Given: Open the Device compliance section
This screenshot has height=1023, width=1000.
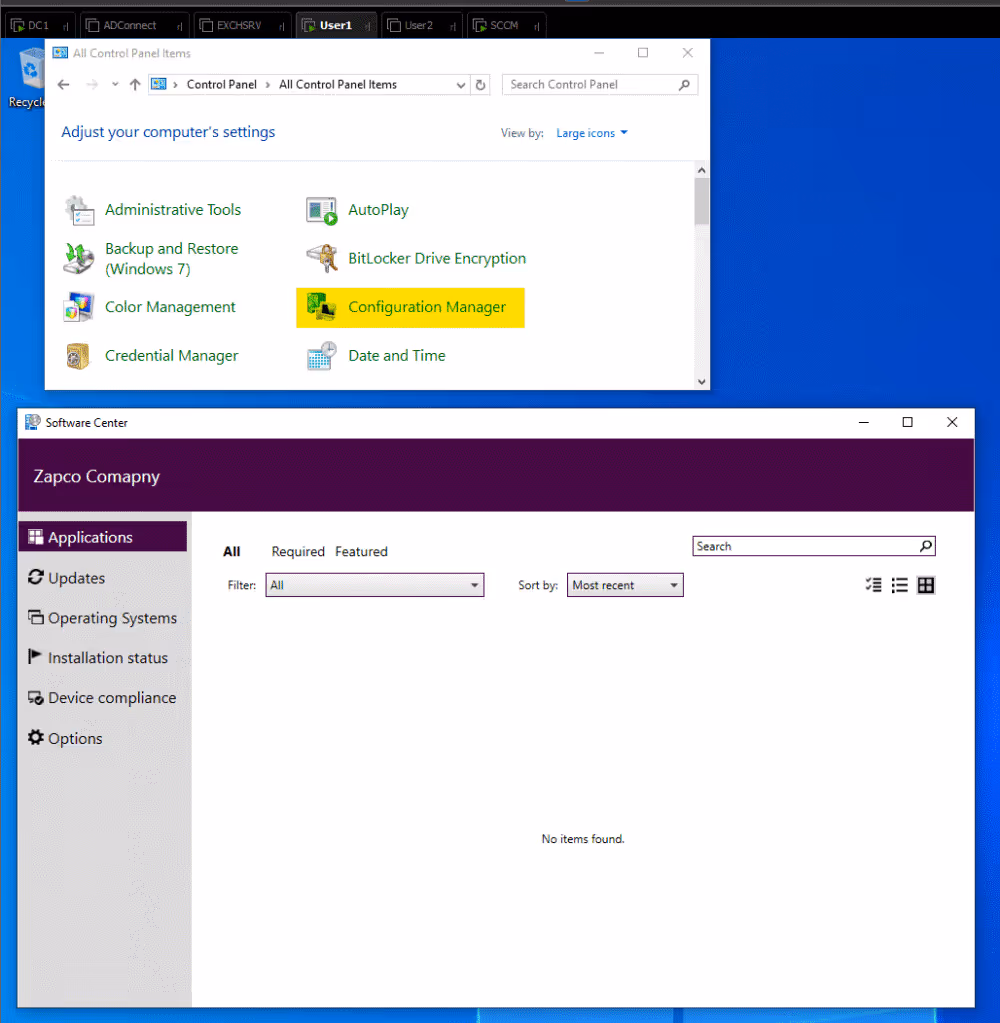Looking at the screenshot, I should click(x=102, y=697).
